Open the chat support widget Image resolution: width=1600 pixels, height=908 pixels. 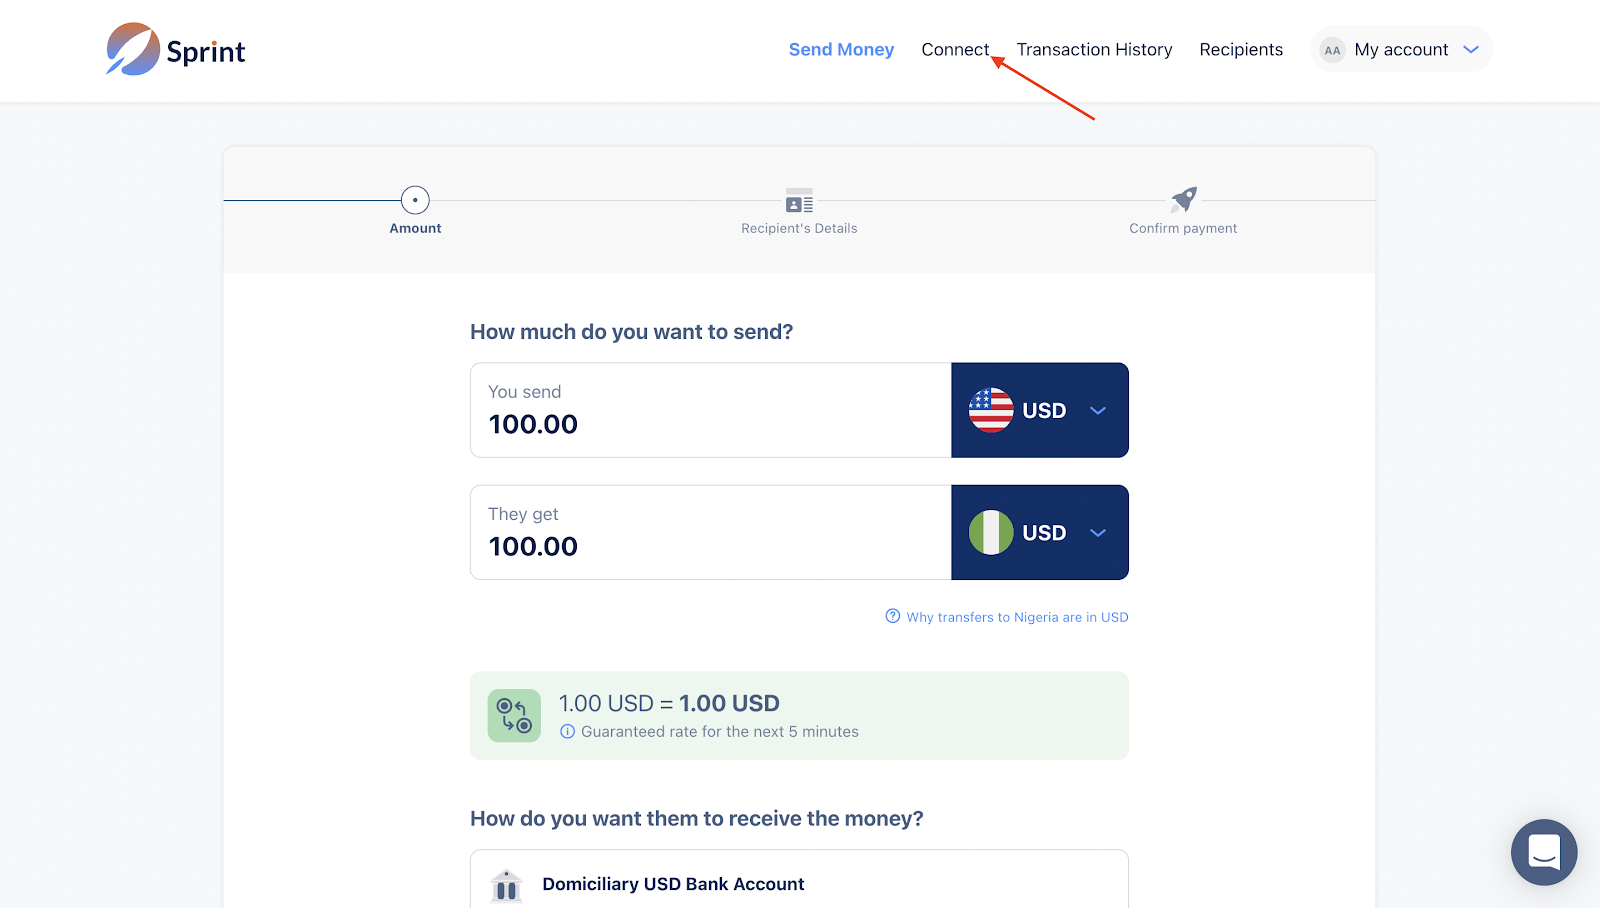pyautogui.click(x=1543, y=852)
